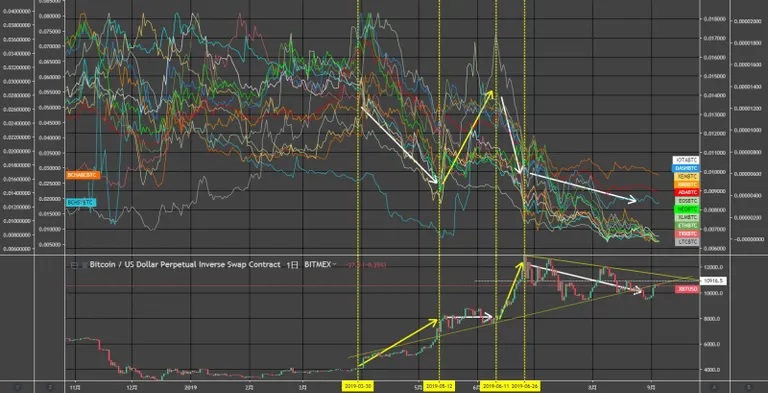Click the 2019 label on time axis
The width and height of the screenshot is (768, 393).
[191, 387]
